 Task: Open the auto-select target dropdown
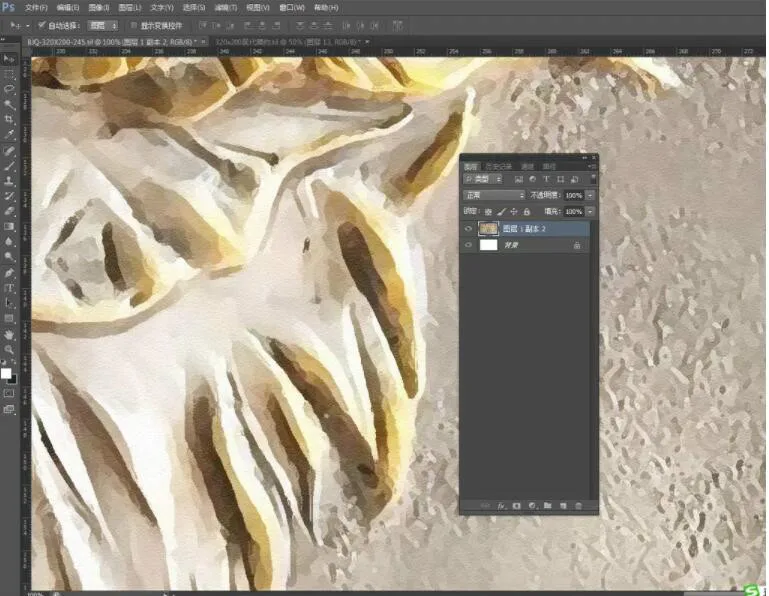click(102, 26)
